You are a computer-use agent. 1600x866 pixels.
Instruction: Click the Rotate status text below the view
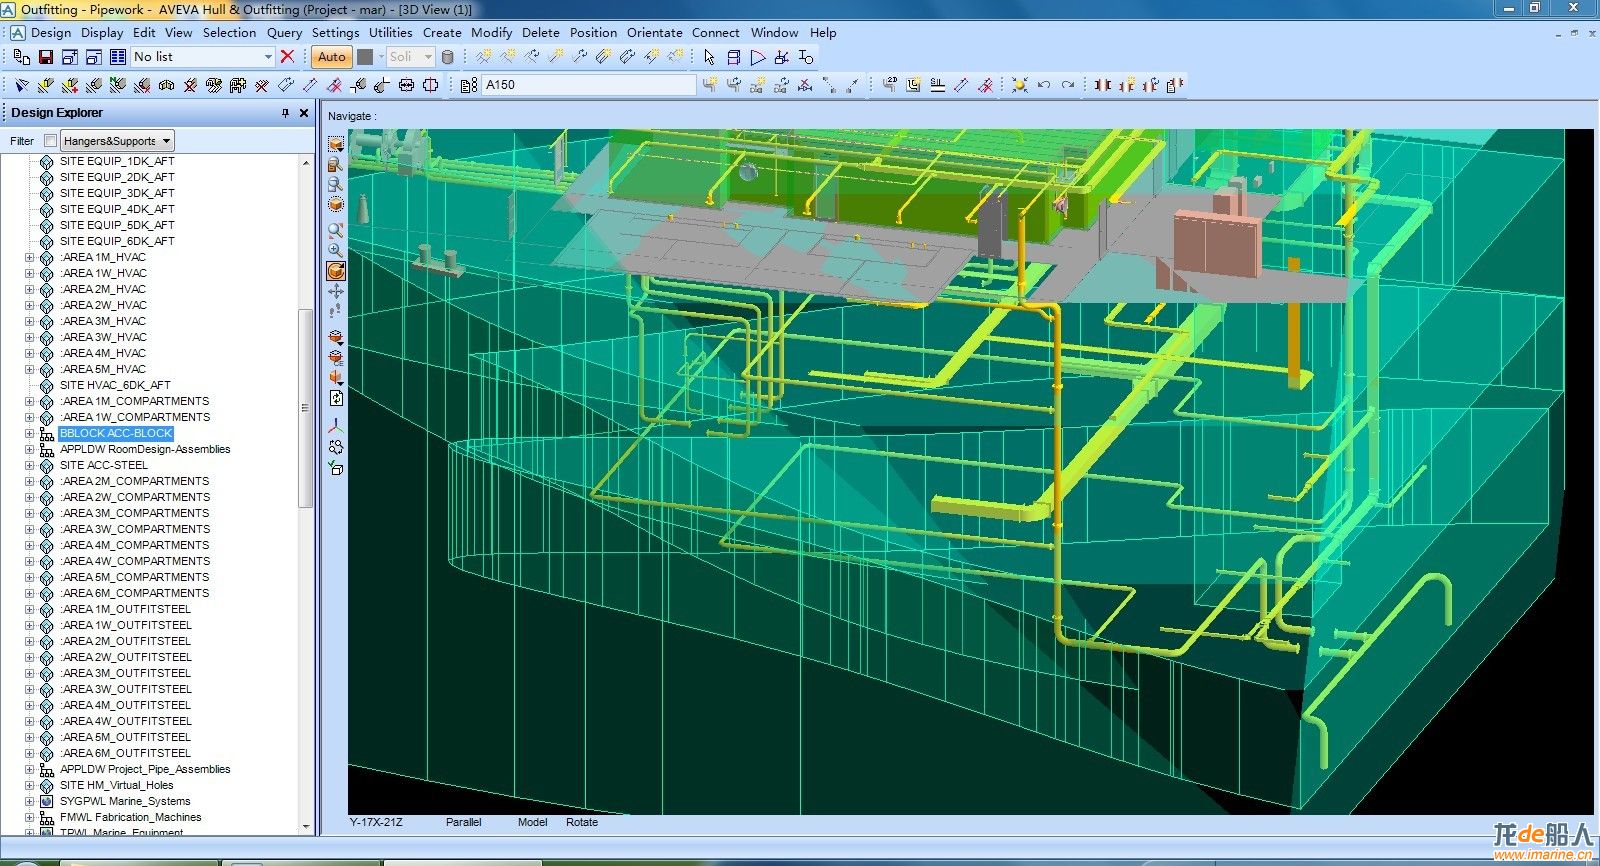[x=582, y=822]
